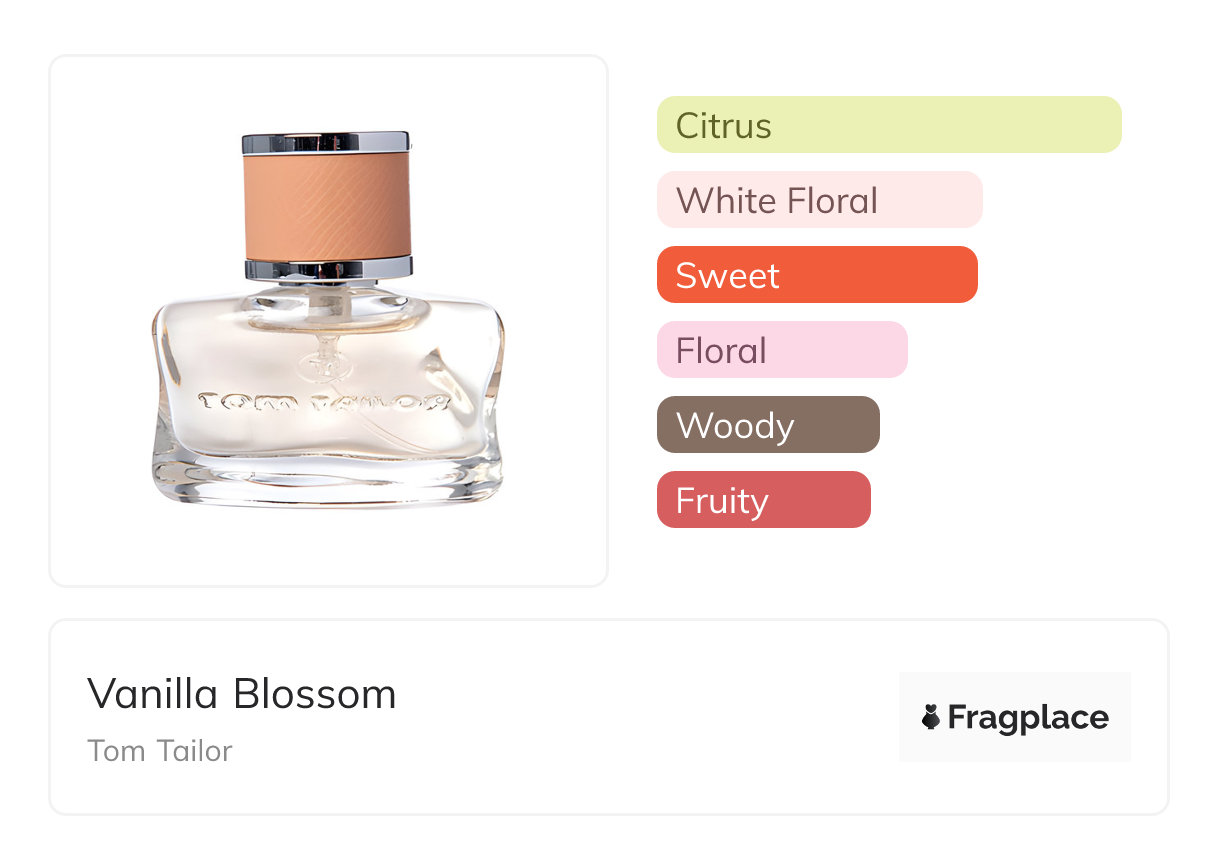Select the White Floral accord bar

point(819,200)
